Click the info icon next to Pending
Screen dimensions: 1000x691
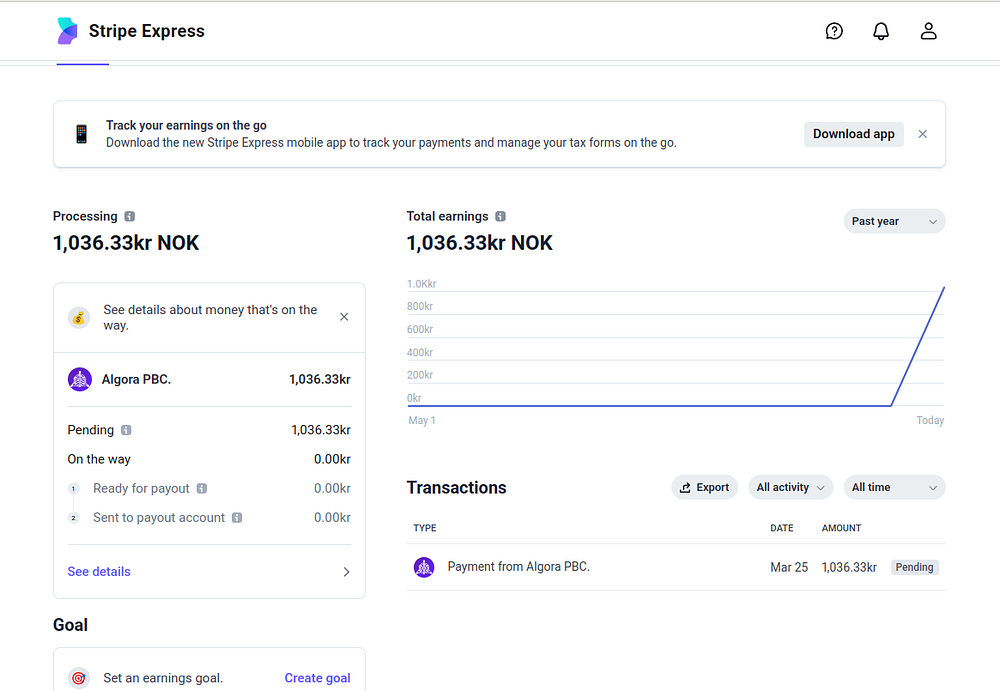pos(126,430)
